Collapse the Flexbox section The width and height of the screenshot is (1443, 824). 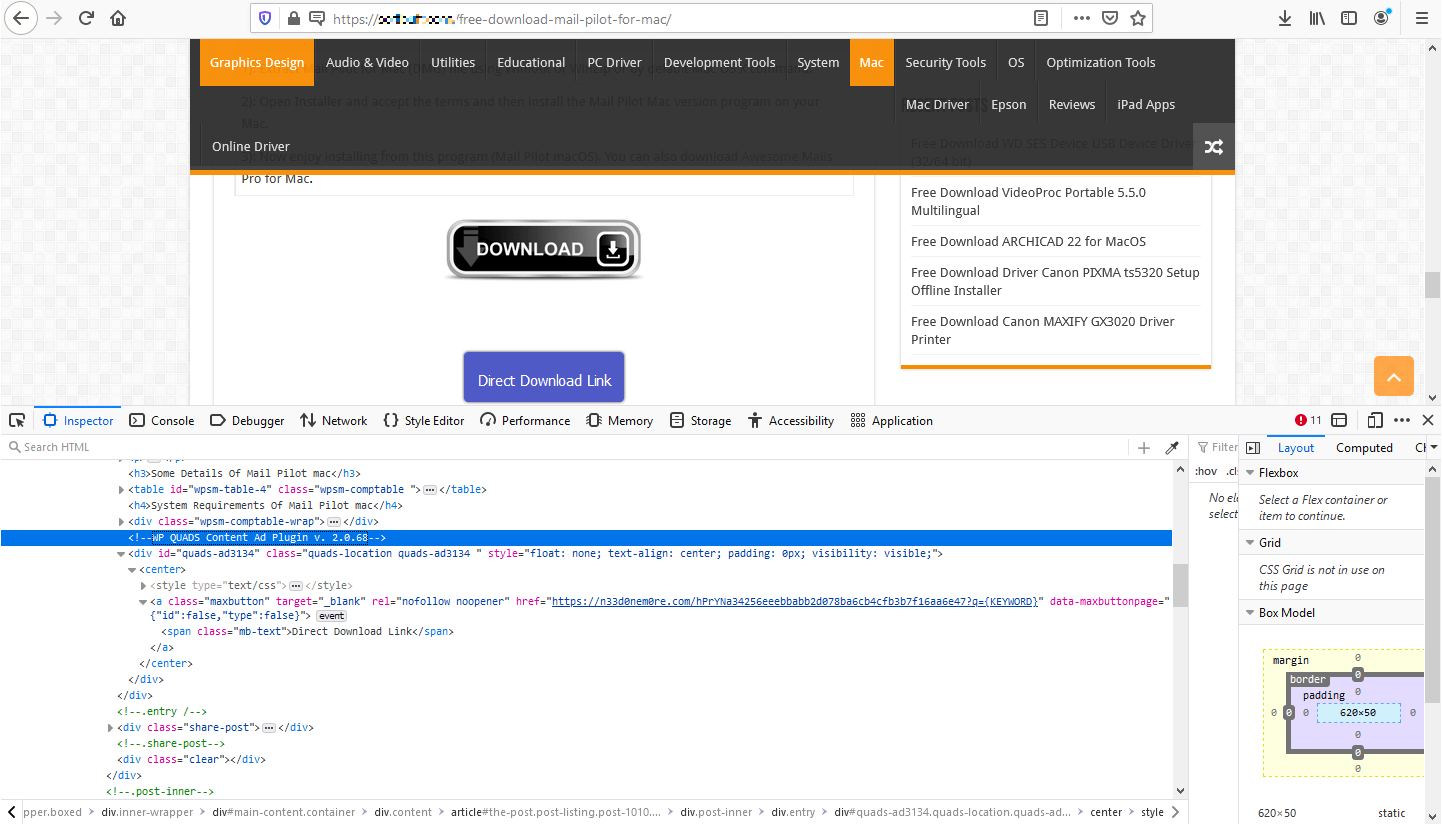(1250, 473)
